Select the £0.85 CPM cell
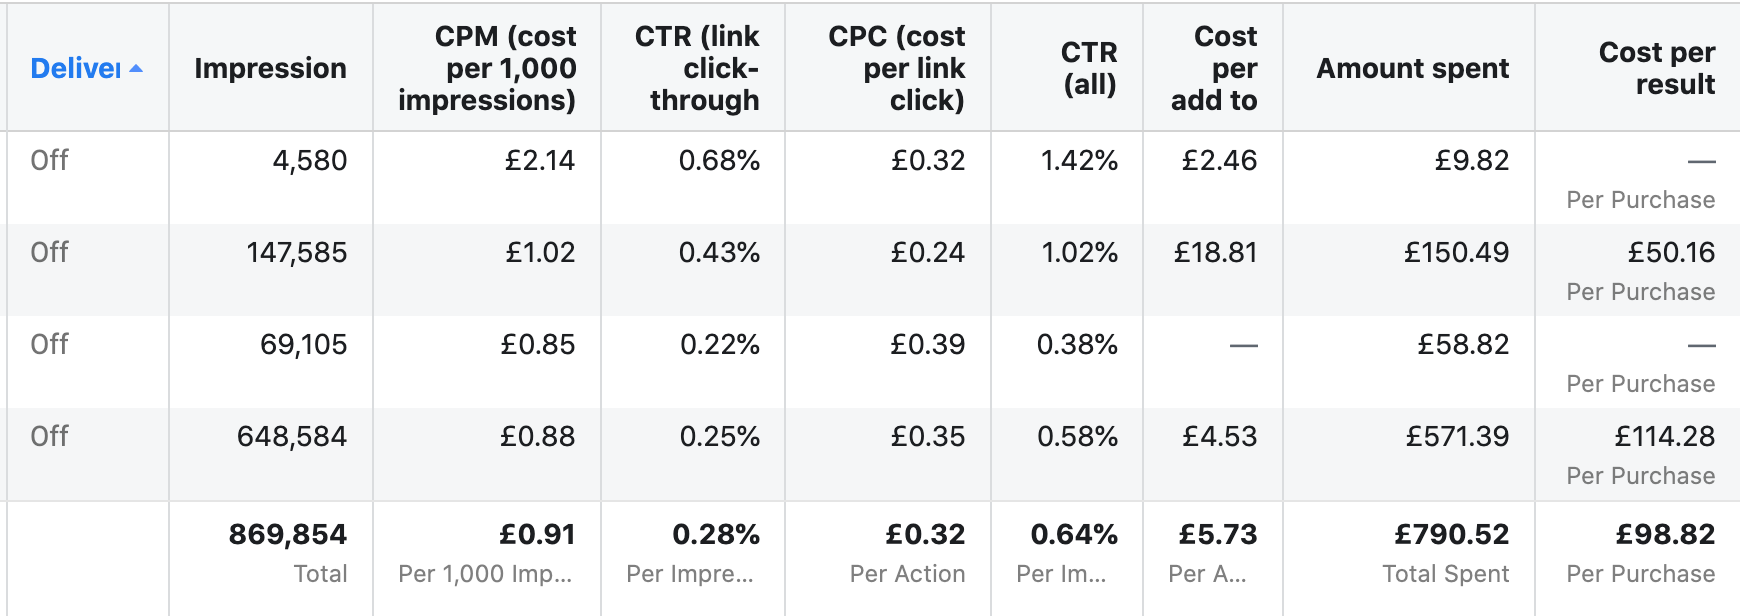This screenshot has width=1740, height=616. (538, 344)
